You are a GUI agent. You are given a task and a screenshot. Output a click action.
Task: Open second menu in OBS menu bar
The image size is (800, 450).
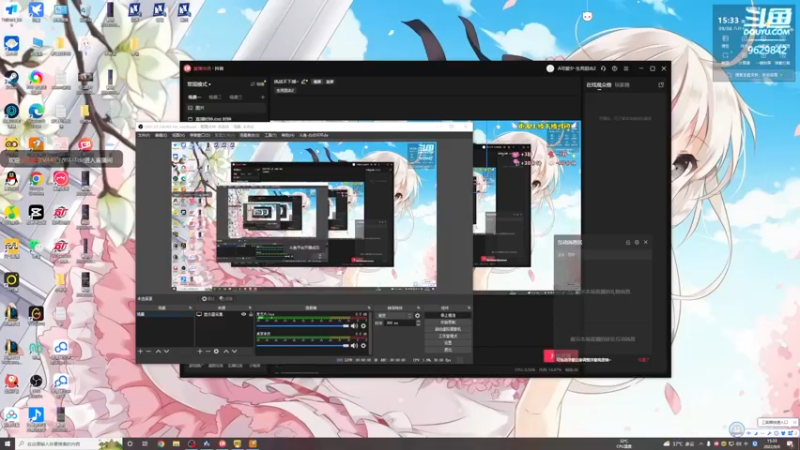point(161,135)
